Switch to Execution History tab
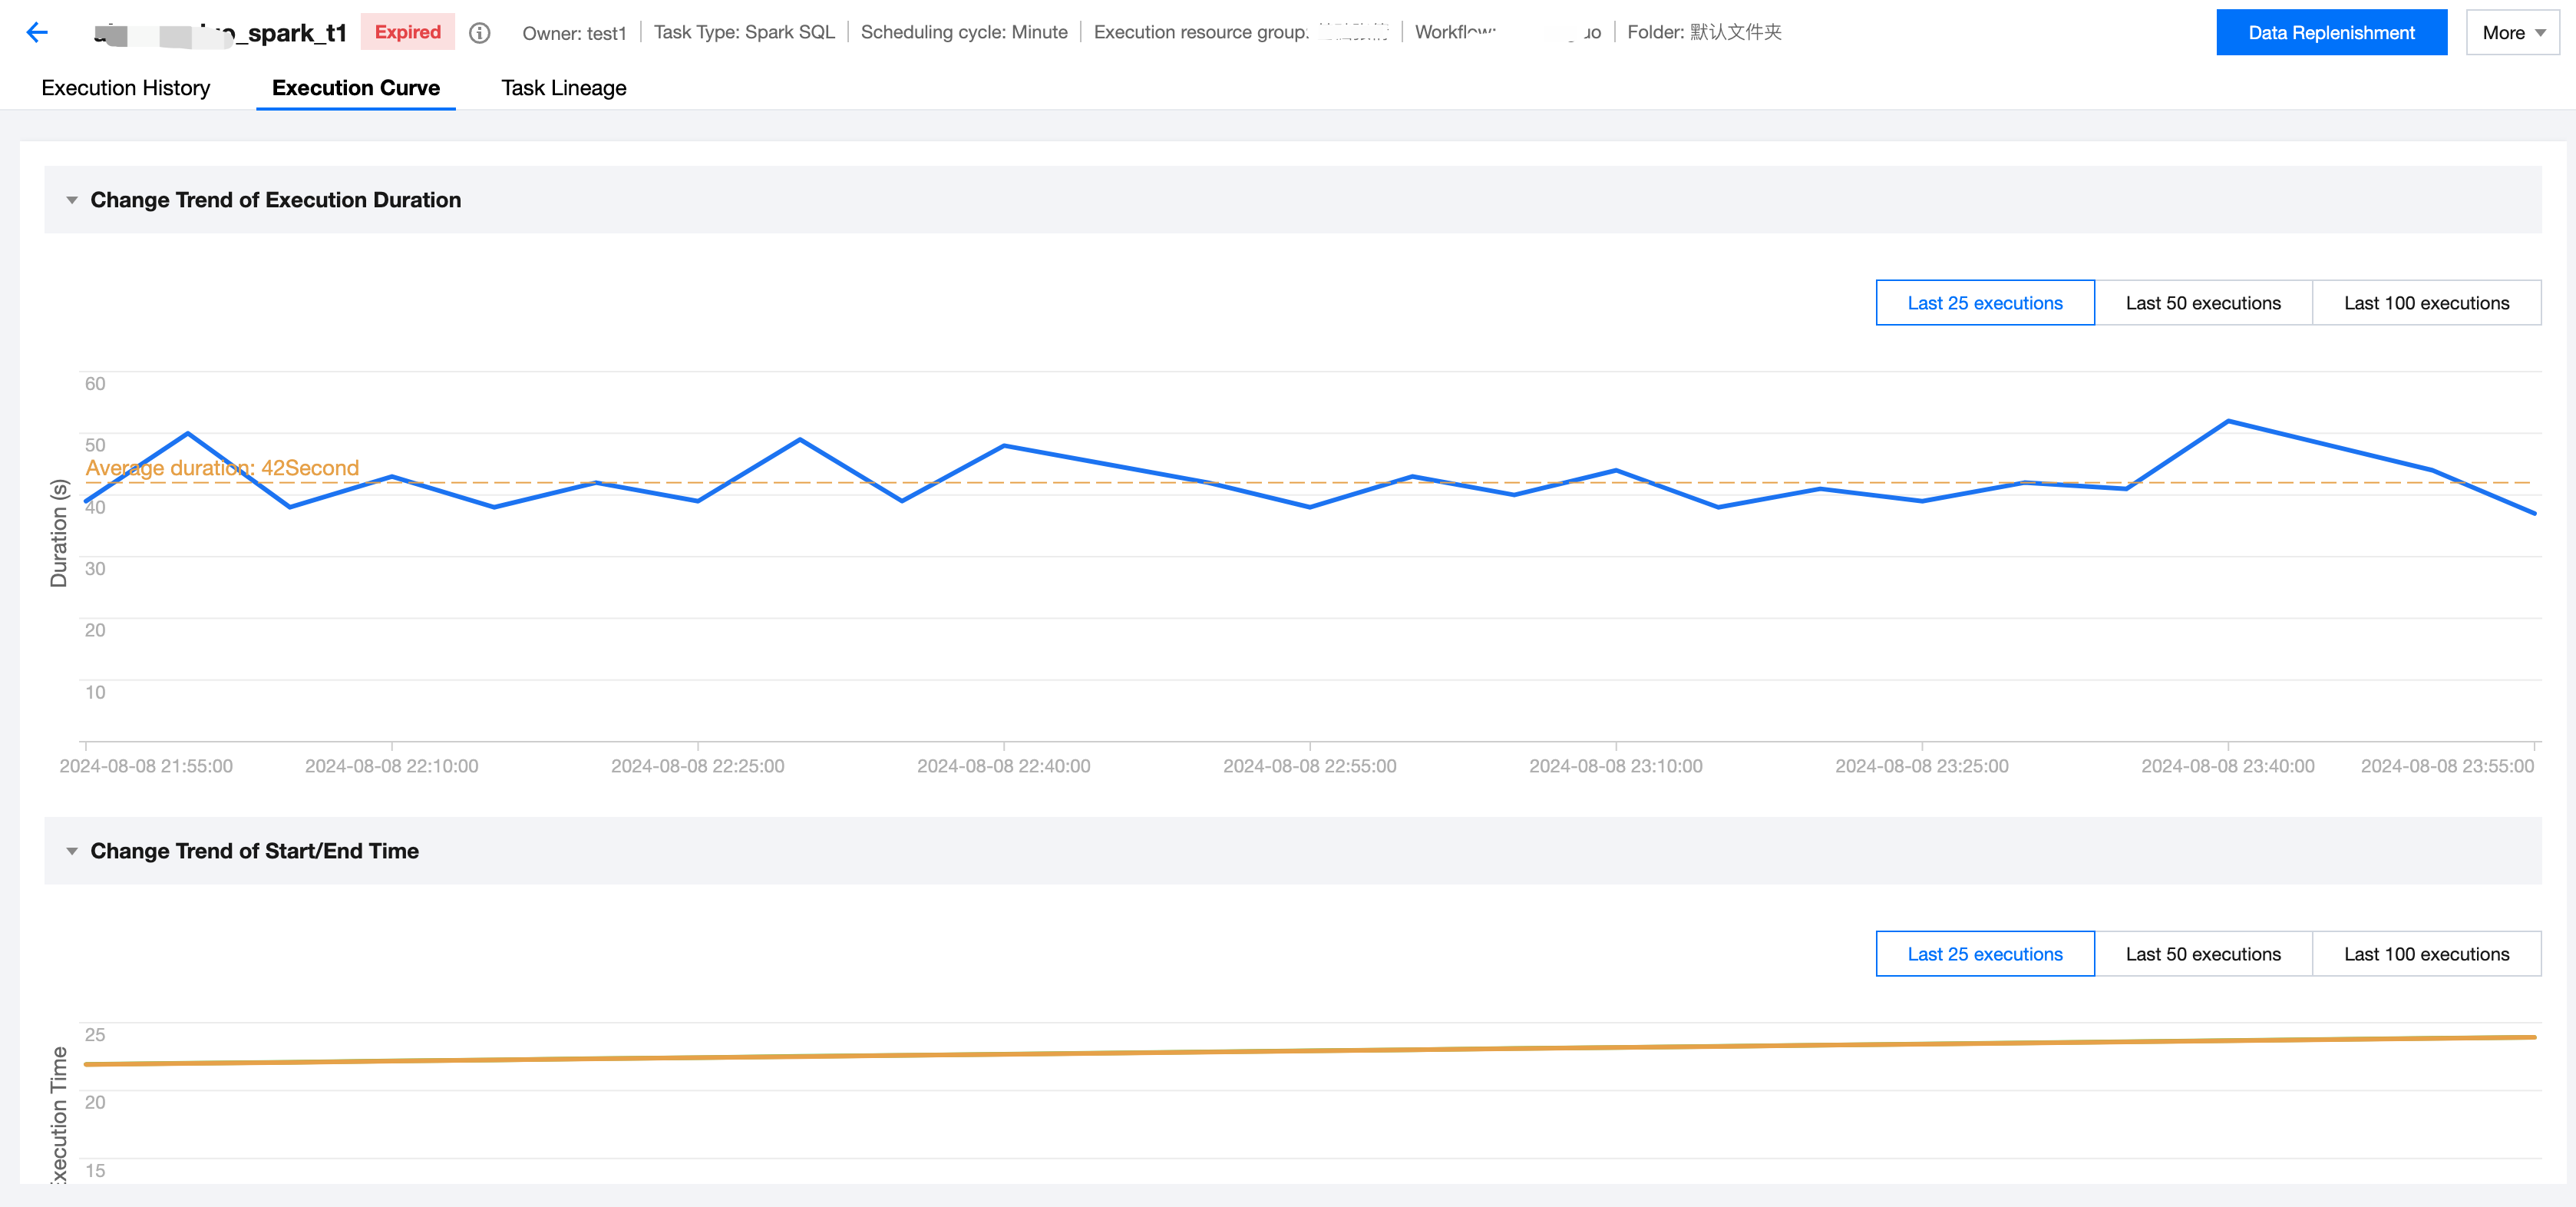The height and width of the screenshot is (1207, 2576). point(126,88)
